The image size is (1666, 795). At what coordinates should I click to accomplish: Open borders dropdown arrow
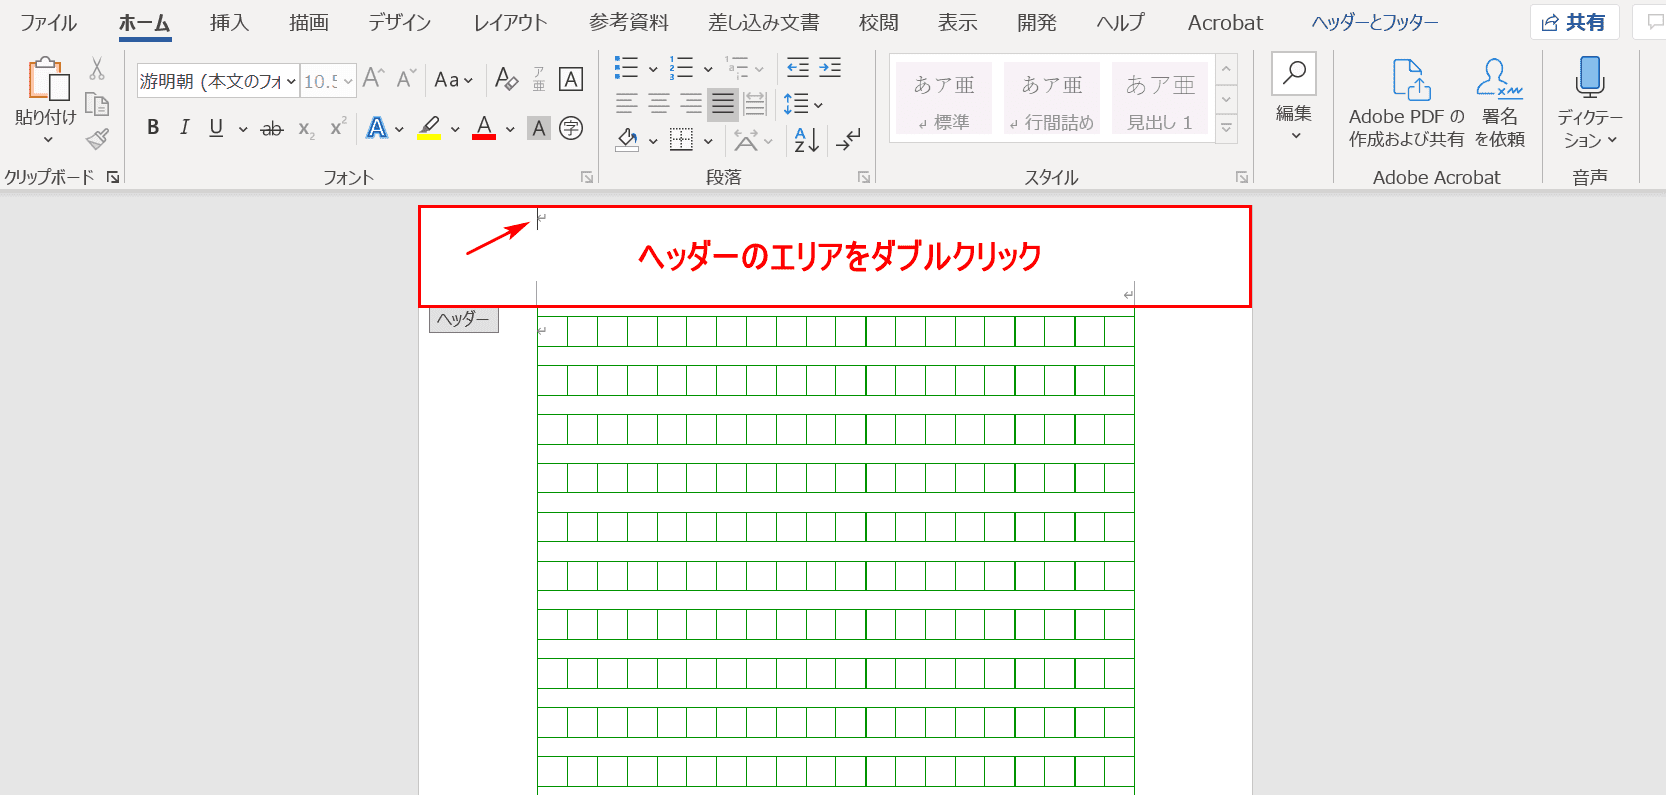[708, 141]
